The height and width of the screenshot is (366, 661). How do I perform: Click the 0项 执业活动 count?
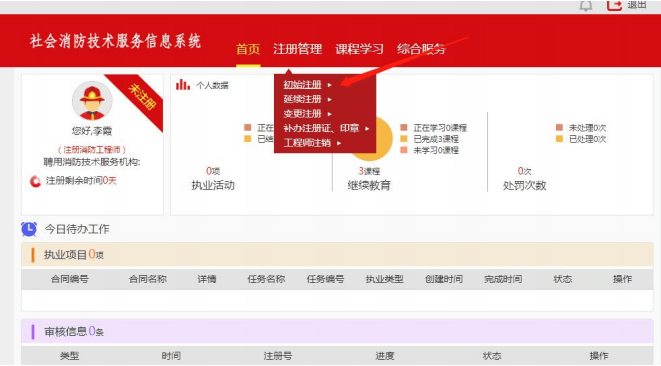coord(213,171)
